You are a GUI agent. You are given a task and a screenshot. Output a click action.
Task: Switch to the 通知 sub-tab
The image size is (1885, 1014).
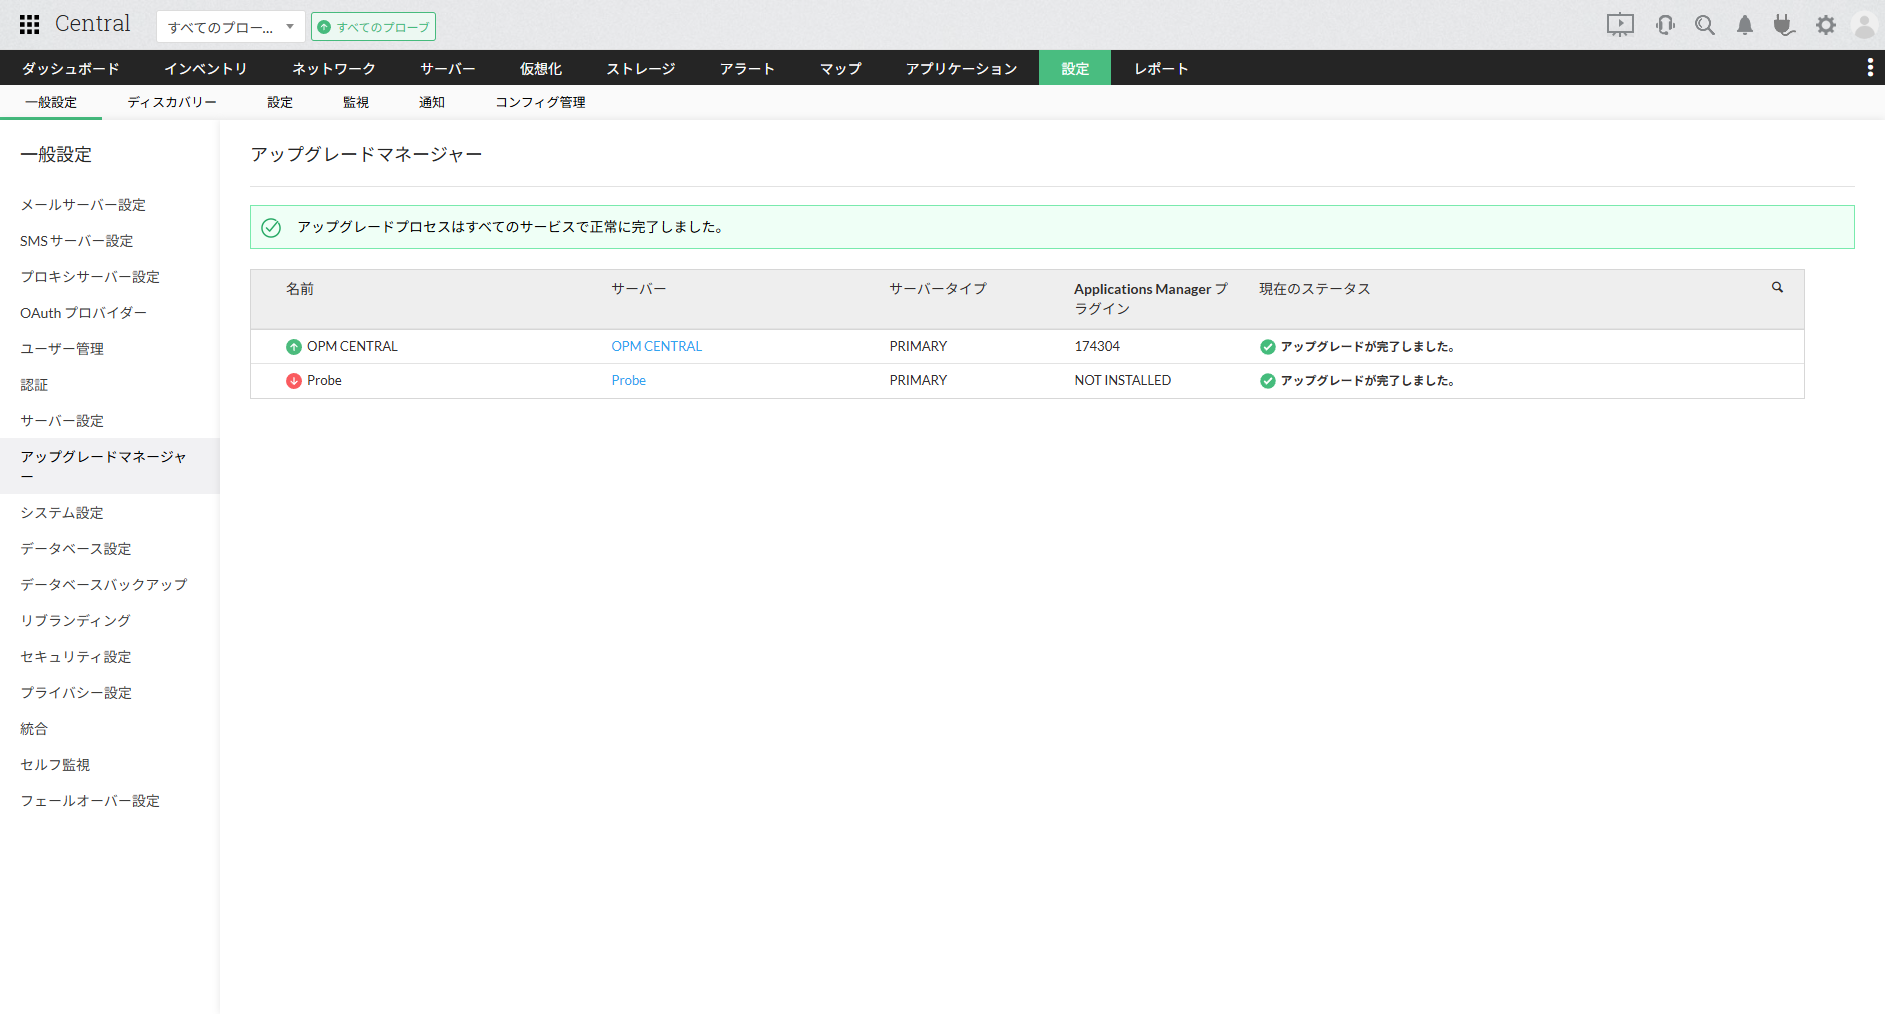click(x=432, y=102)
